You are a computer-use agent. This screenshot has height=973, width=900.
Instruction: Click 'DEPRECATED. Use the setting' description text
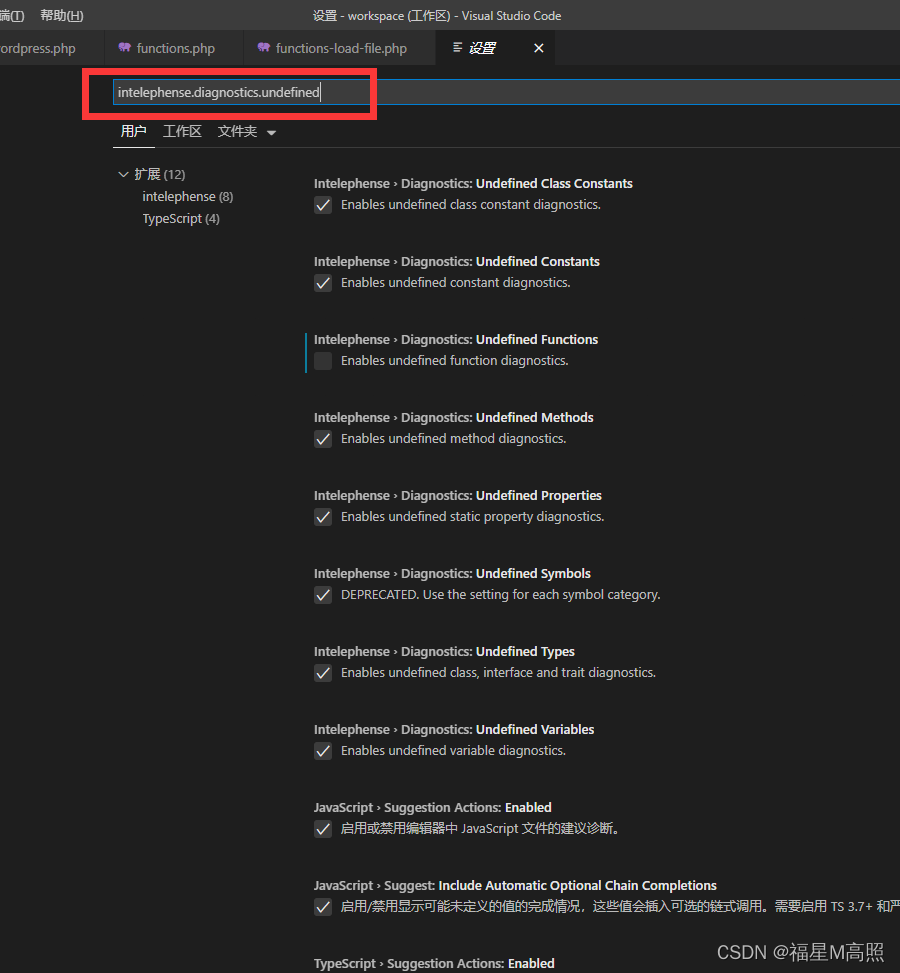coord(500,594)
